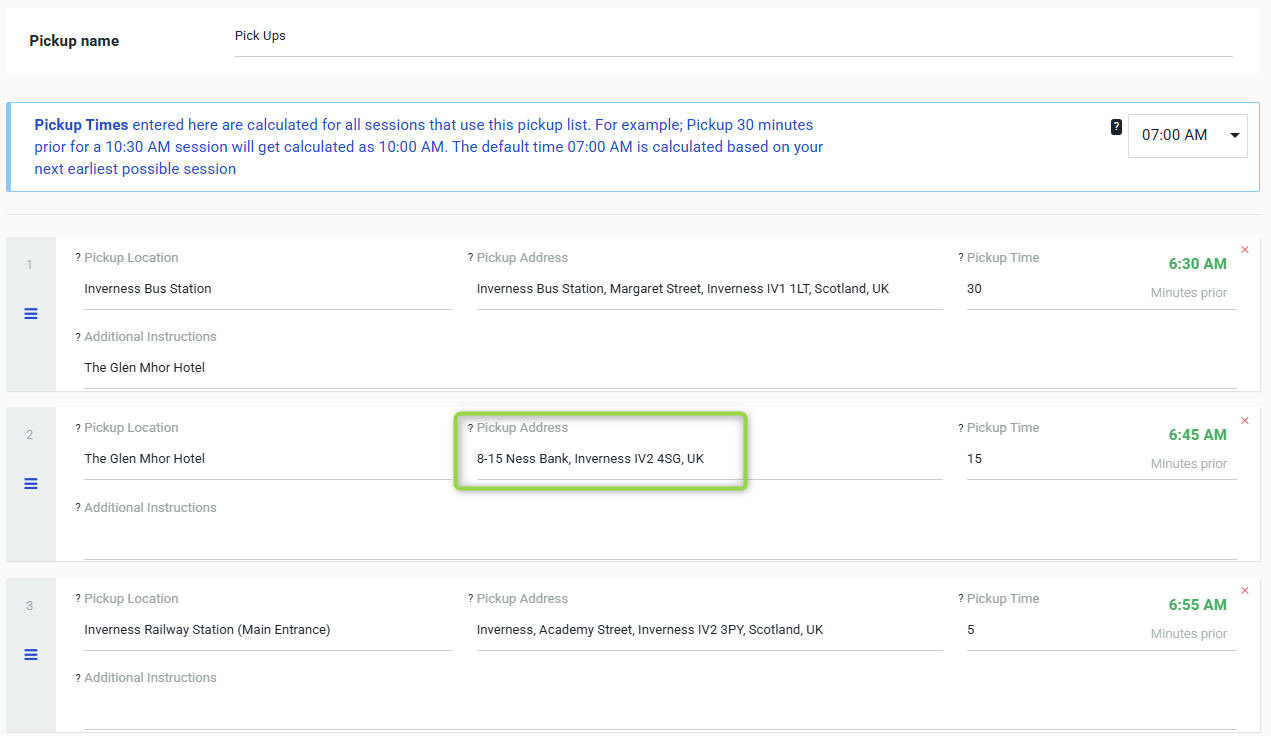The image size is (1271, 736).
Task: Click help mark beside third row Pickup Time label
Action: (x=961, y=599)
